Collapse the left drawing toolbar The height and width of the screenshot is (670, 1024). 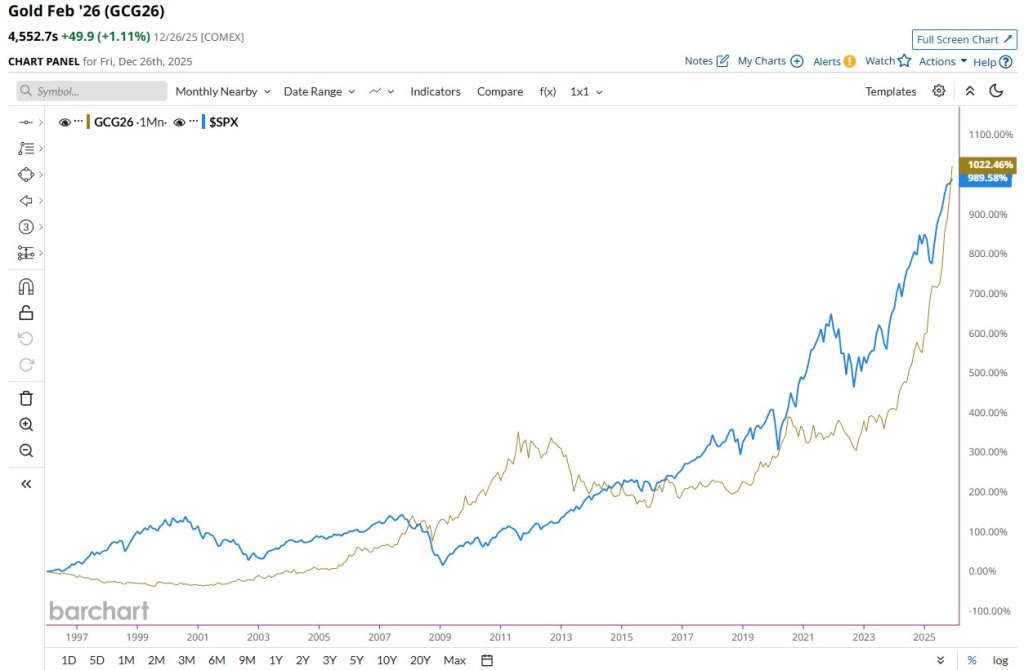click(x=27, y=484)
